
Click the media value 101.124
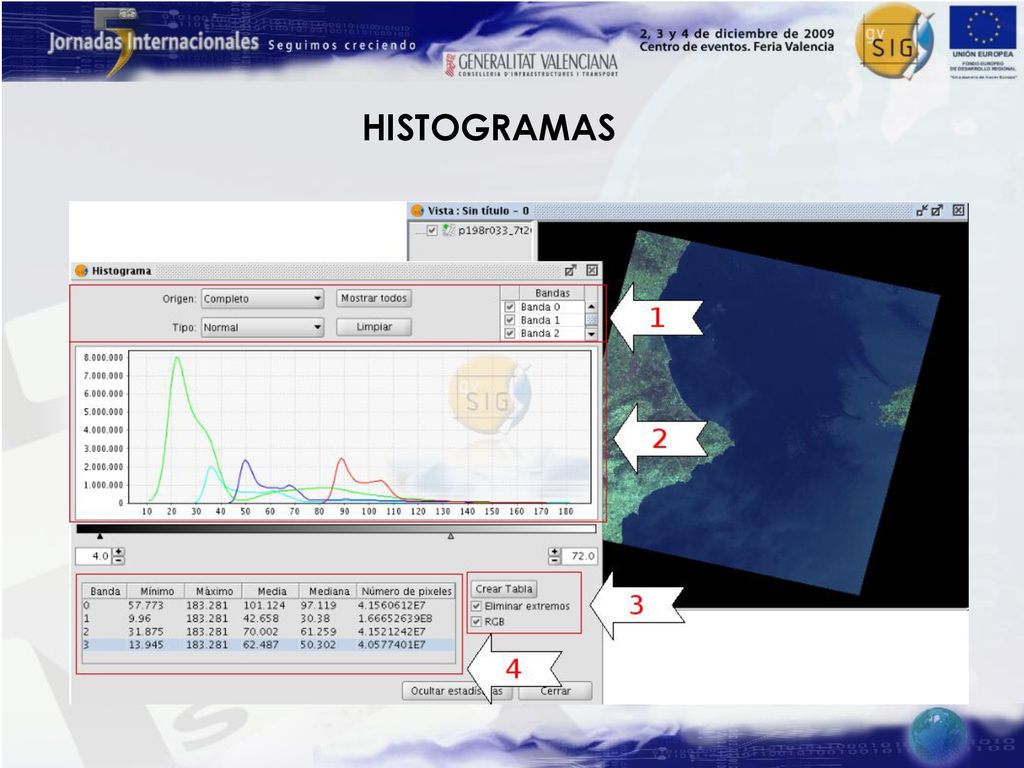[x=264, y=605]
